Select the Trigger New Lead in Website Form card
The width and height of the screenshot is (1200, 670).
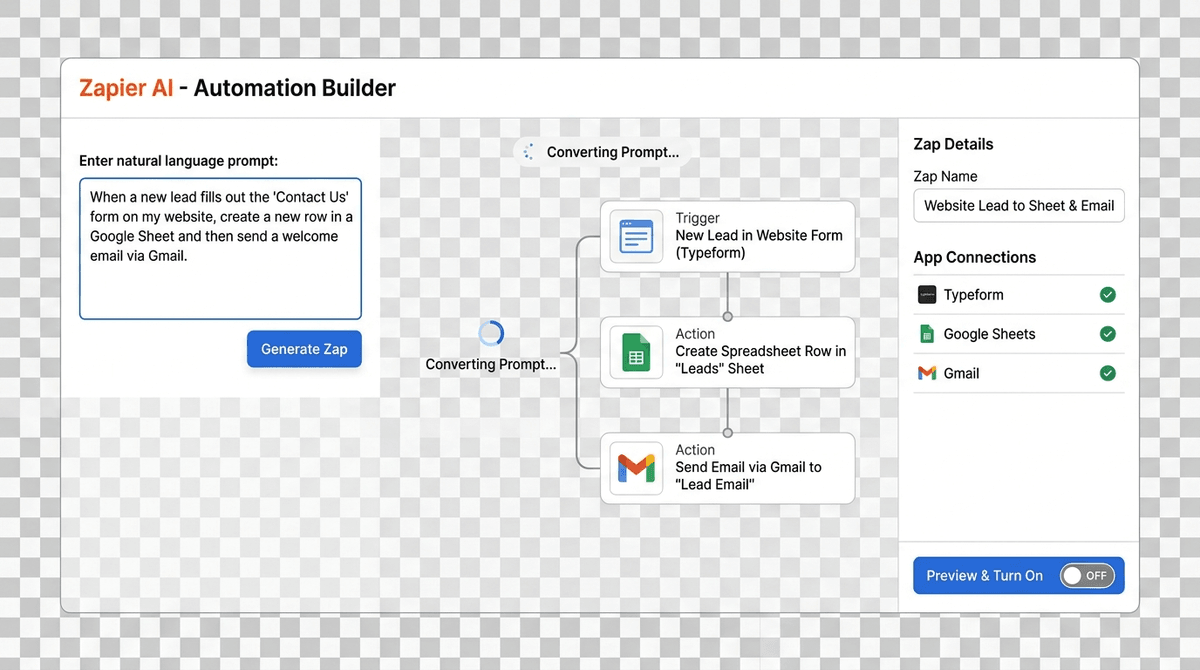coord(758,237)
